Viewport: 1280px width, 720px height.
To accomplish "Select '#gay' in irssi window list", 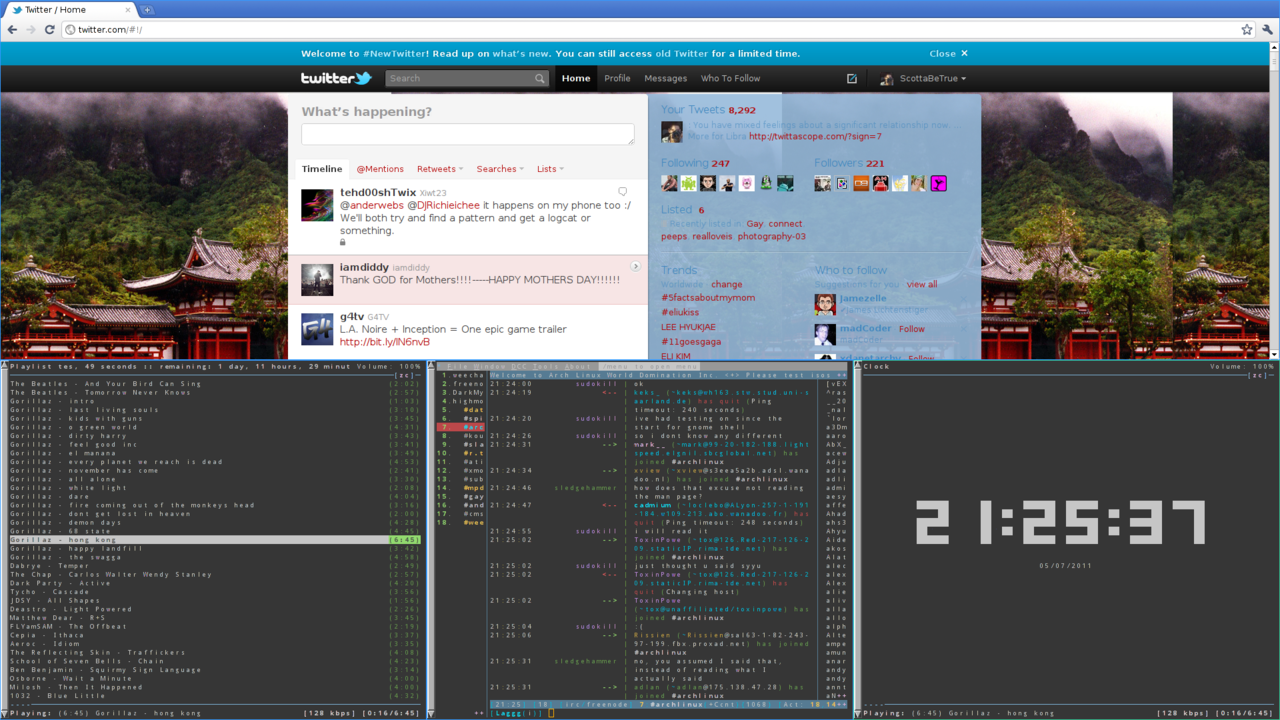I will pos(473,496).
